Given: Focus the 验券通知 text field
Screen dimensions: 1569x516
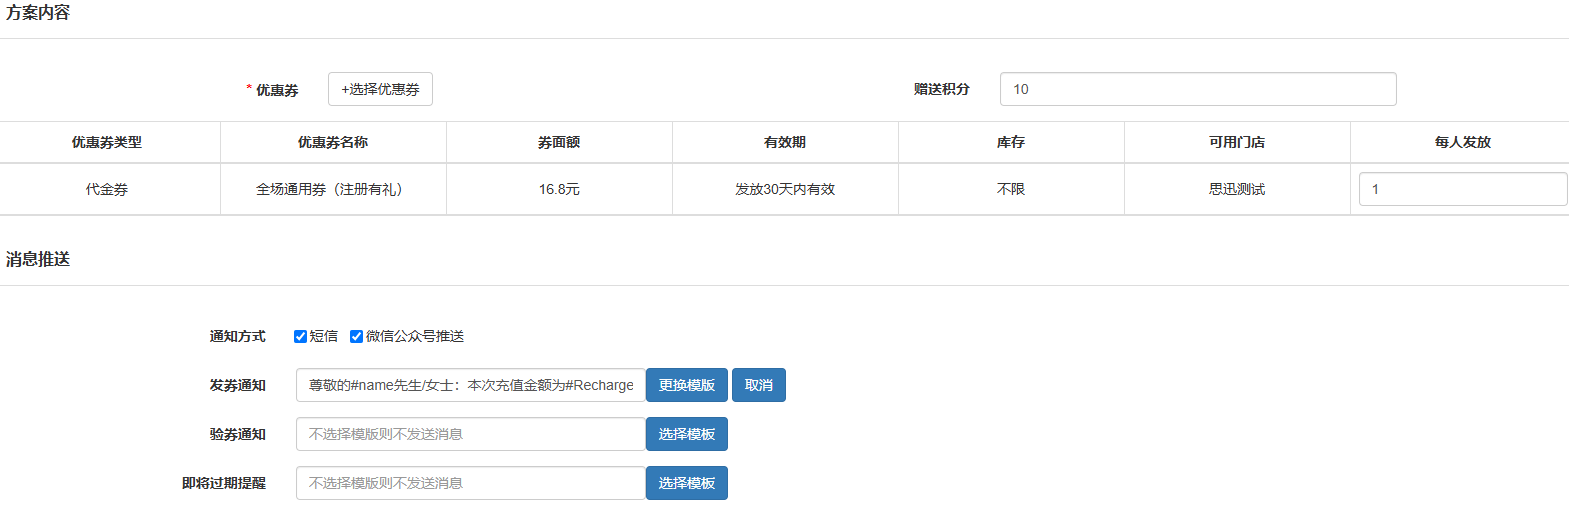Looking at the screenshot, I should (x=471, y=434).
